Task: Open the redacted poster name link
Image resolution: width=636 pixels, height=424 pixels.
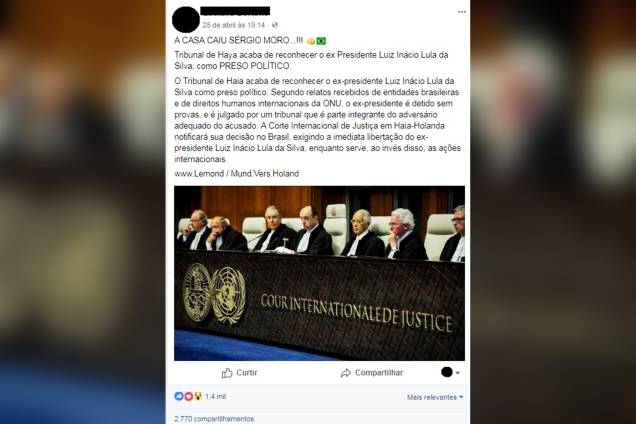Action: click(235, 11)
